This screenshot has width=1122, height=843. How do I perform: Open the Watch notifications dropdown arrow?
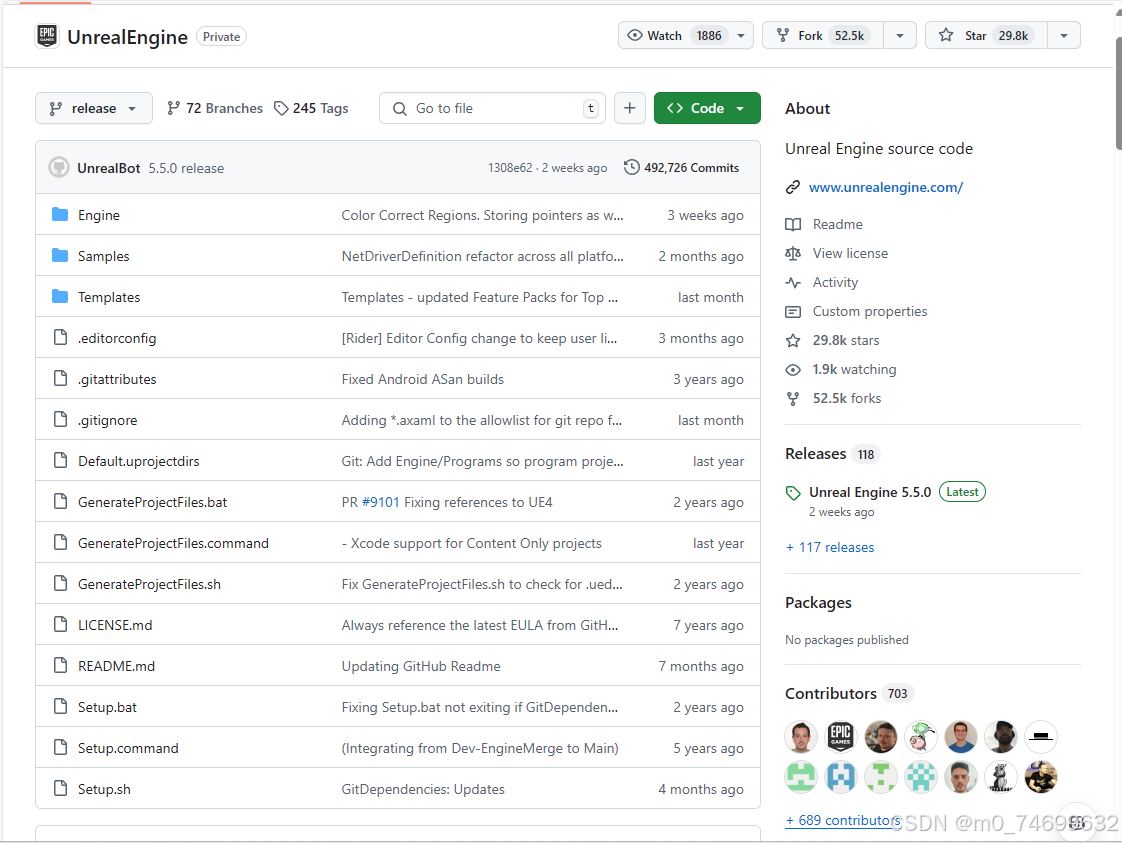coord(741,35)
